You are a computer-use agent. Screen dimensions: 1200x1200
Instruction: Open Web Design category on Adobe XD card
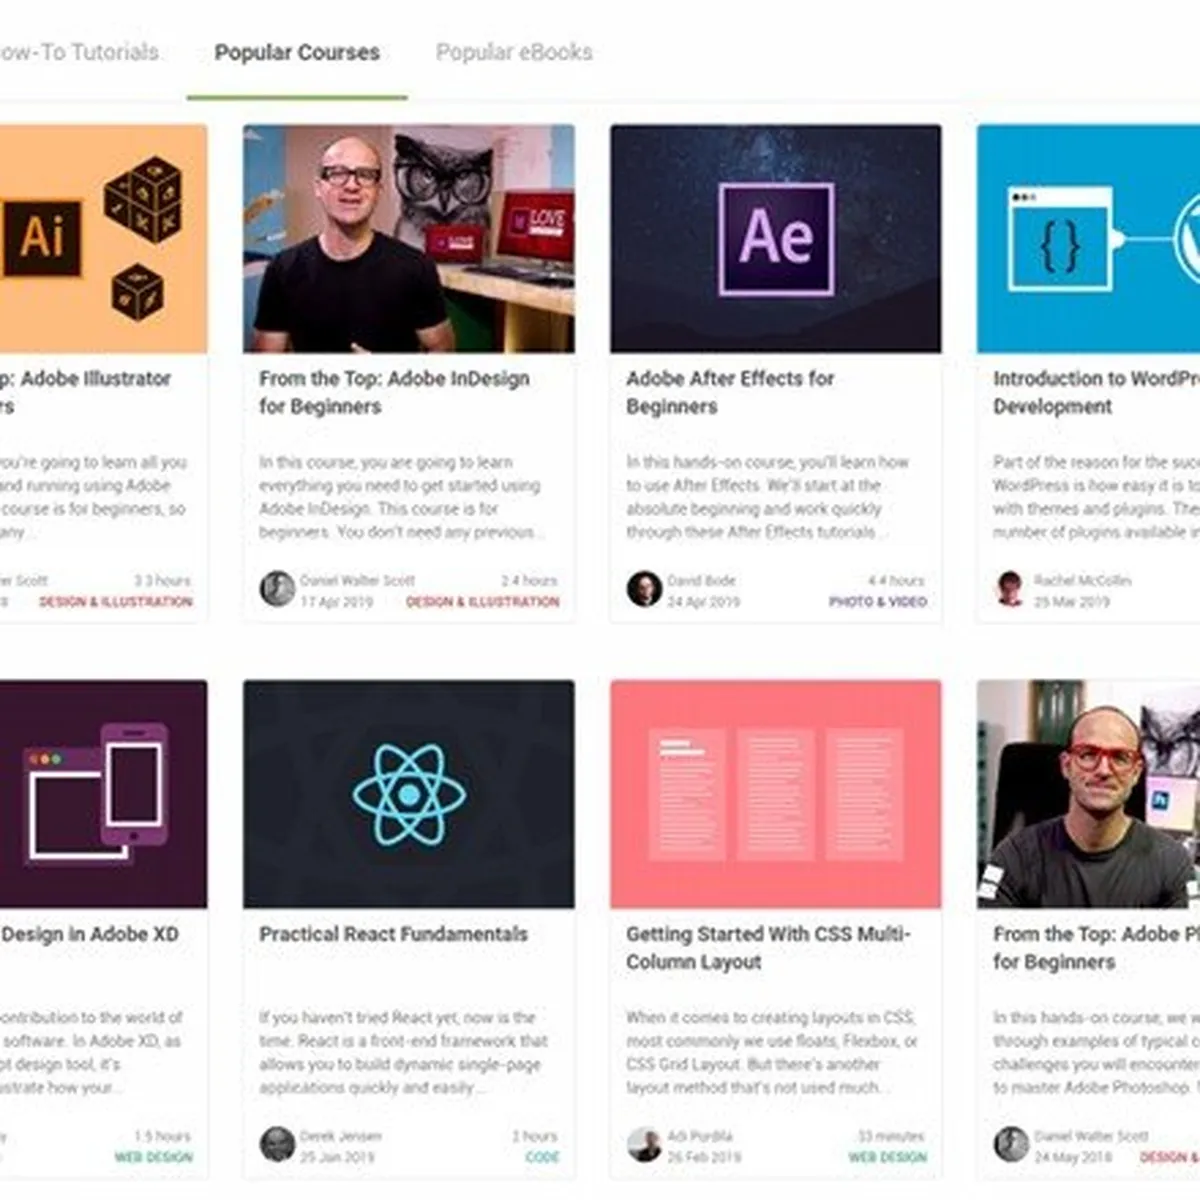pos(154,1157)
